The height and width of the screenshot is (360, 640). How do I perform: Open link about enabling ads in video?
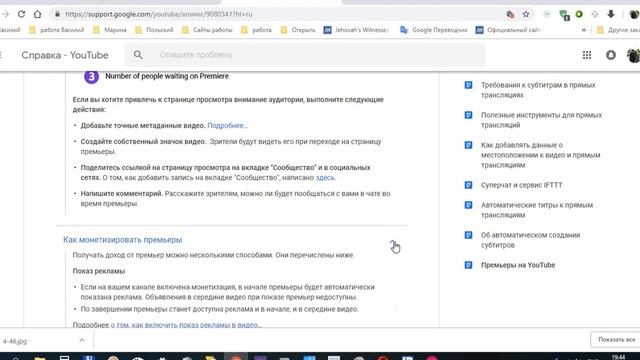(186, 325)
